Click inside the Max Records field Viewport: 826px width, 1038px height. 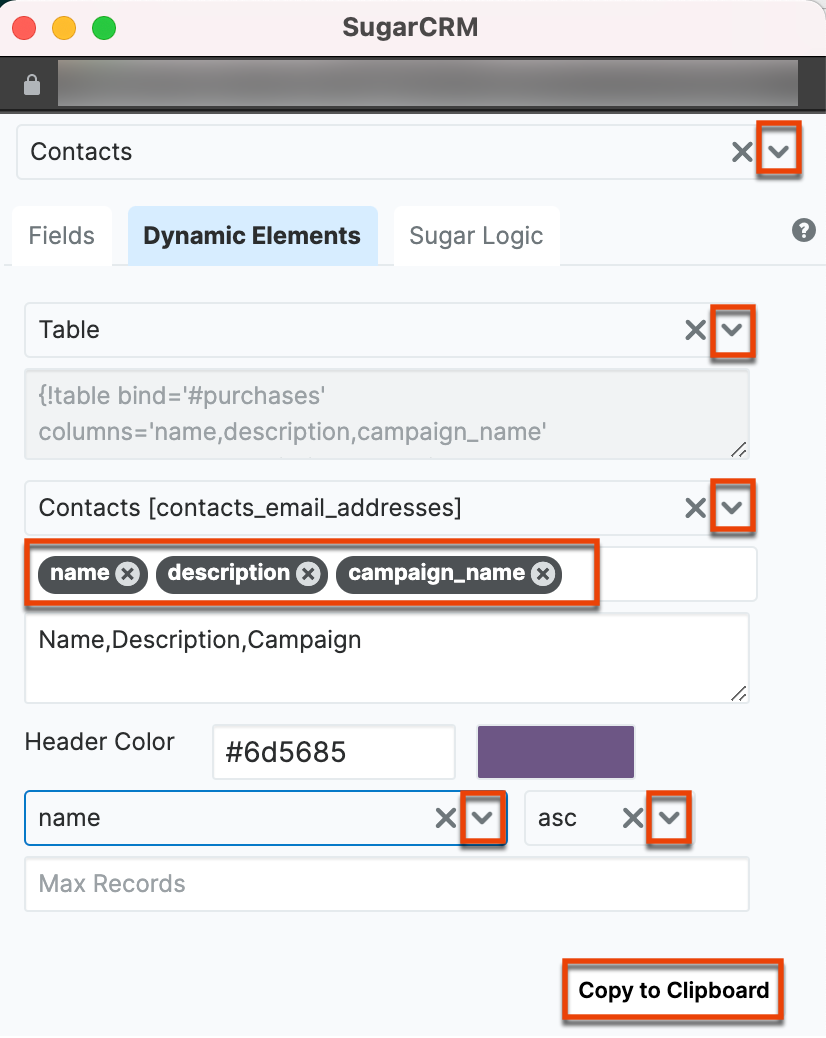point(387,884)
